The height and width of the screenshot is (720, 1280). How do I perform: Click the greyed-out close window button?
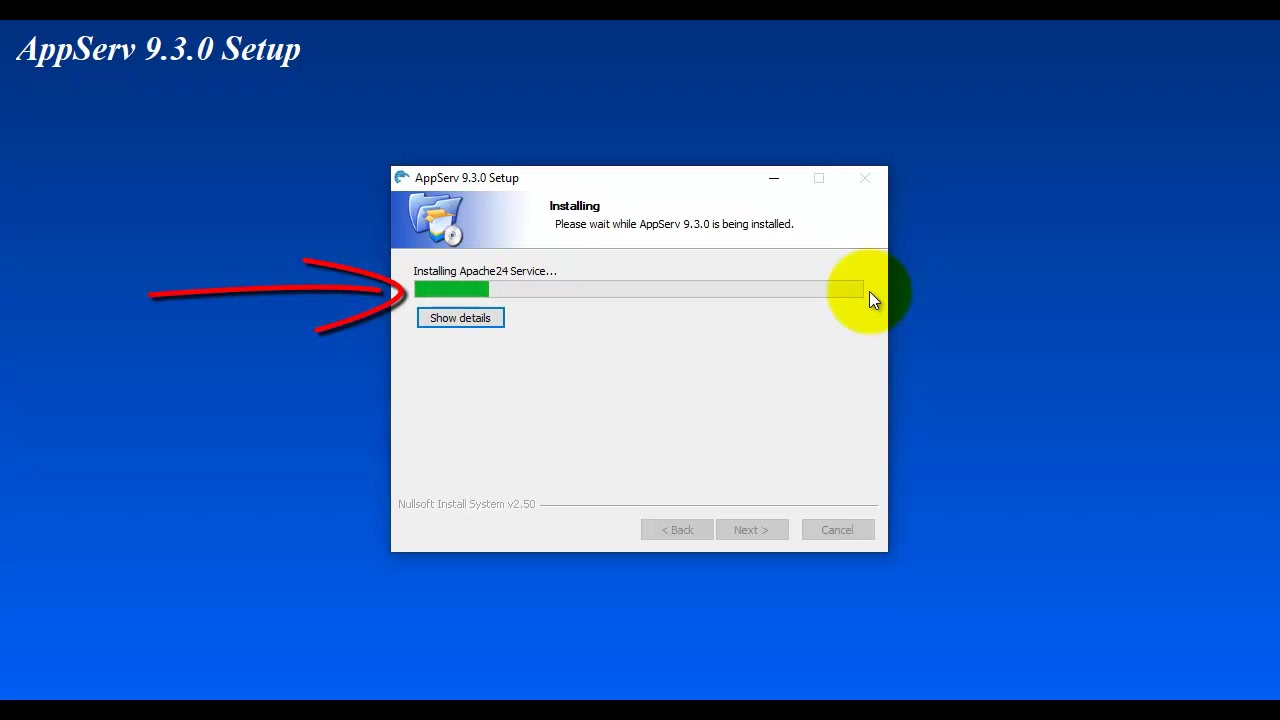coord(865,178)
